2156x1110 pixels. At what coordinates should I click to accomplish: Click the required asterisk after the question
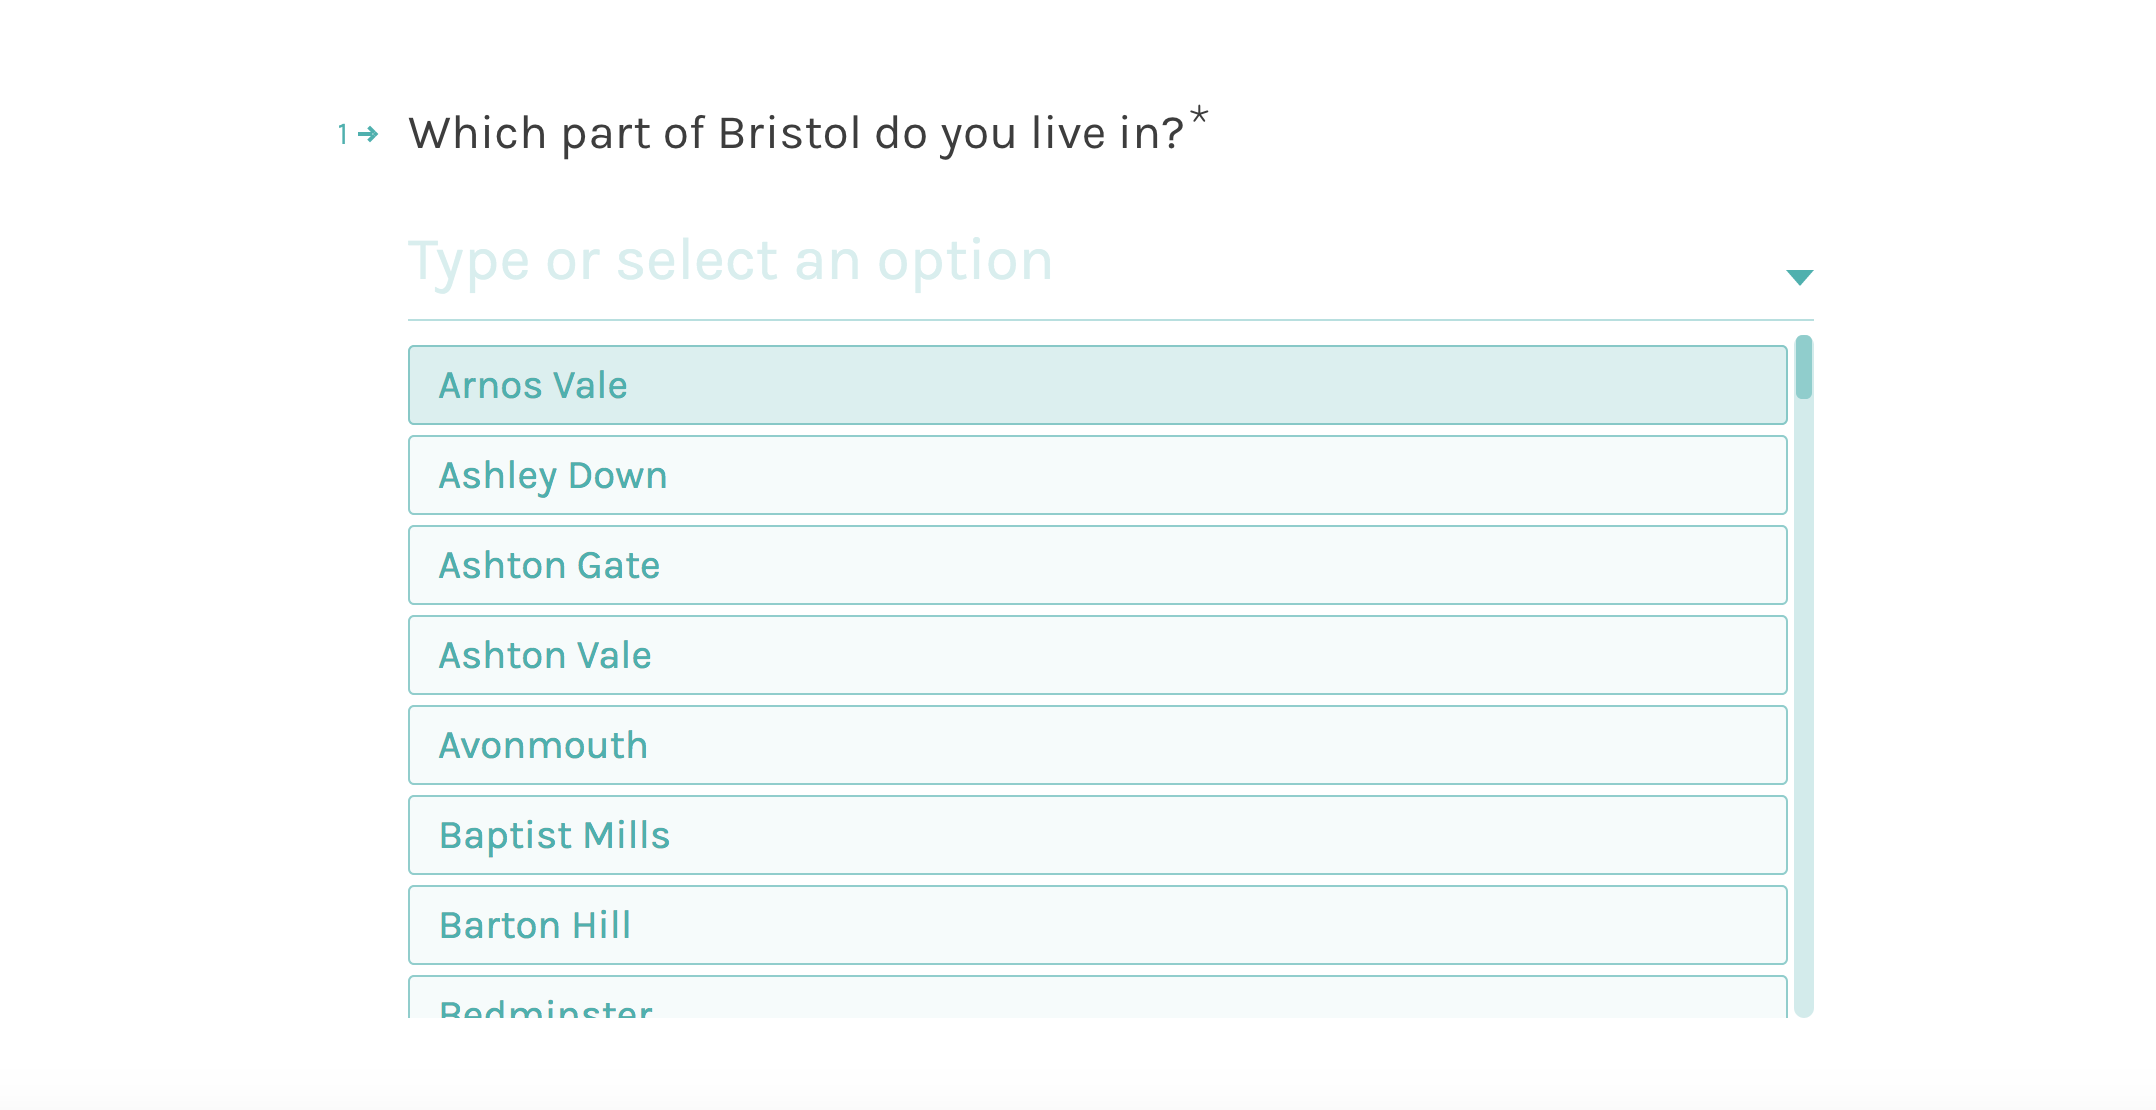(1199, 116)
